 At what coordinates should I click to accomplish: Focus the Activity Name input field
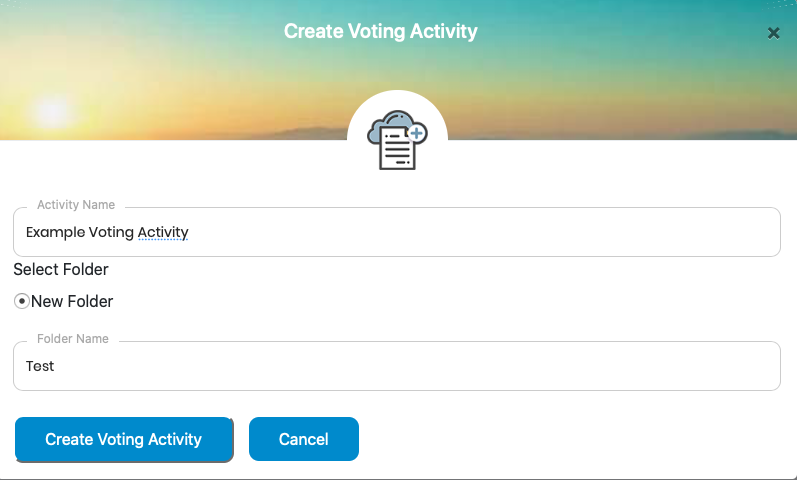[x=397, y=232]
